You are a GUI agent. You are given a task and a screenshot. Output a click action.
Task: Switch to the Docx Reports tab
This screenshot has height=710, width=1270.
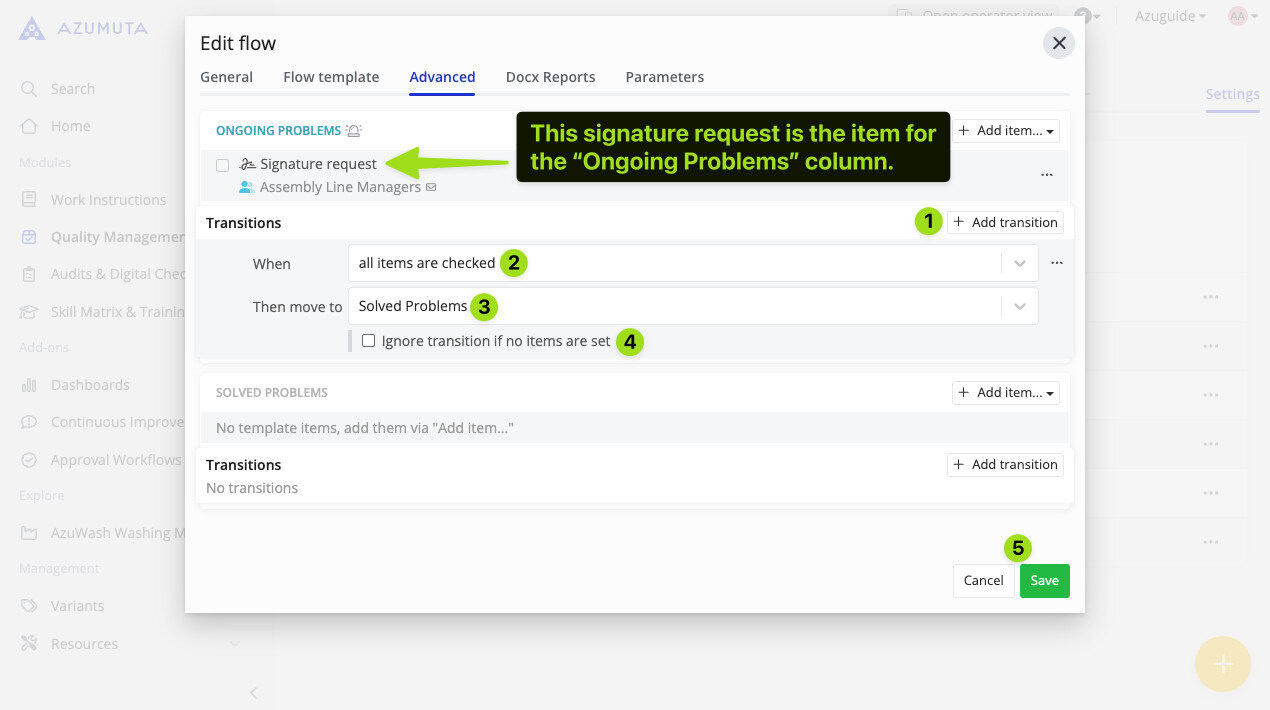click(x=551, y=77)
